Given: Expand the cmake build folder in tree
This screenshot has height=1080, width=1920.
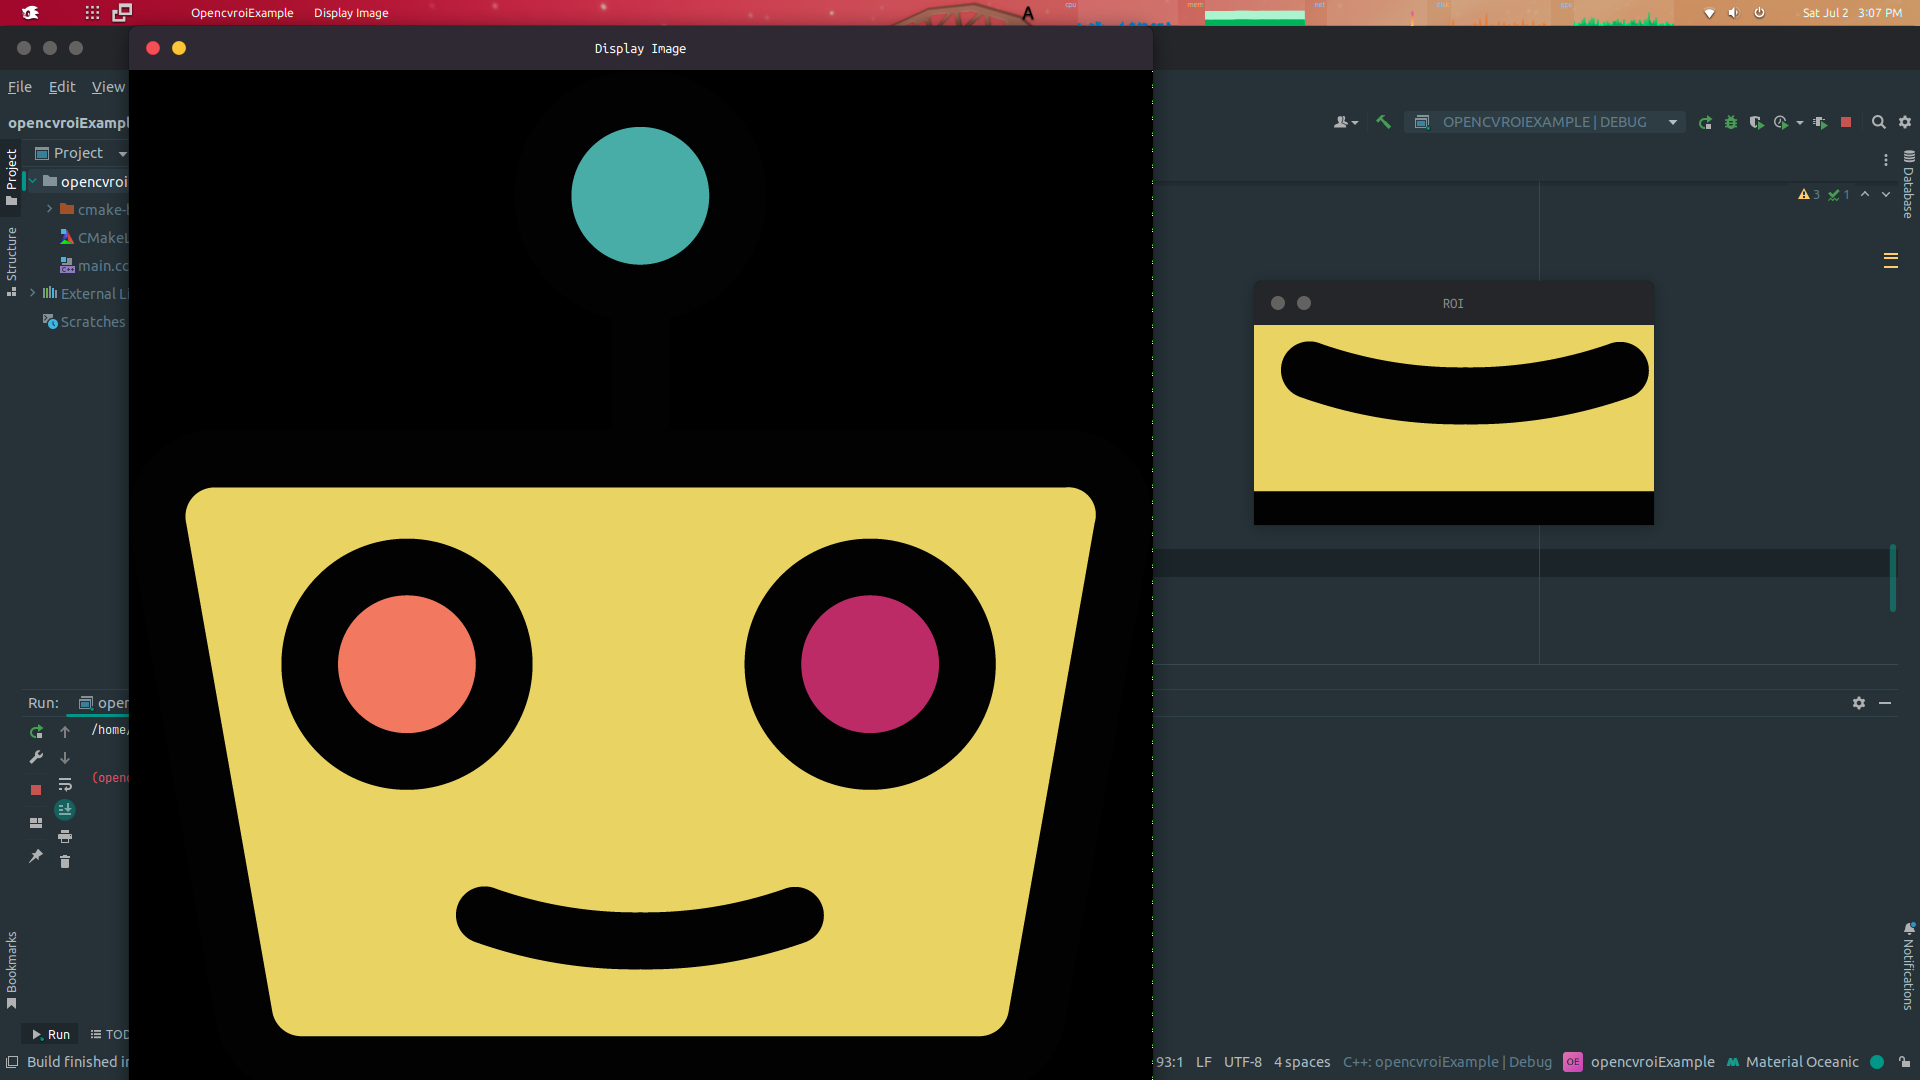Looking at the screenshot, I should click(x=49, y=209).
